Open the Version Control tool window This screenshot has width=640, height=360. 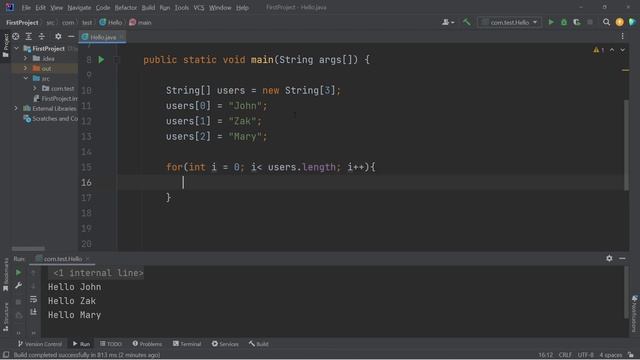point(40,344)
